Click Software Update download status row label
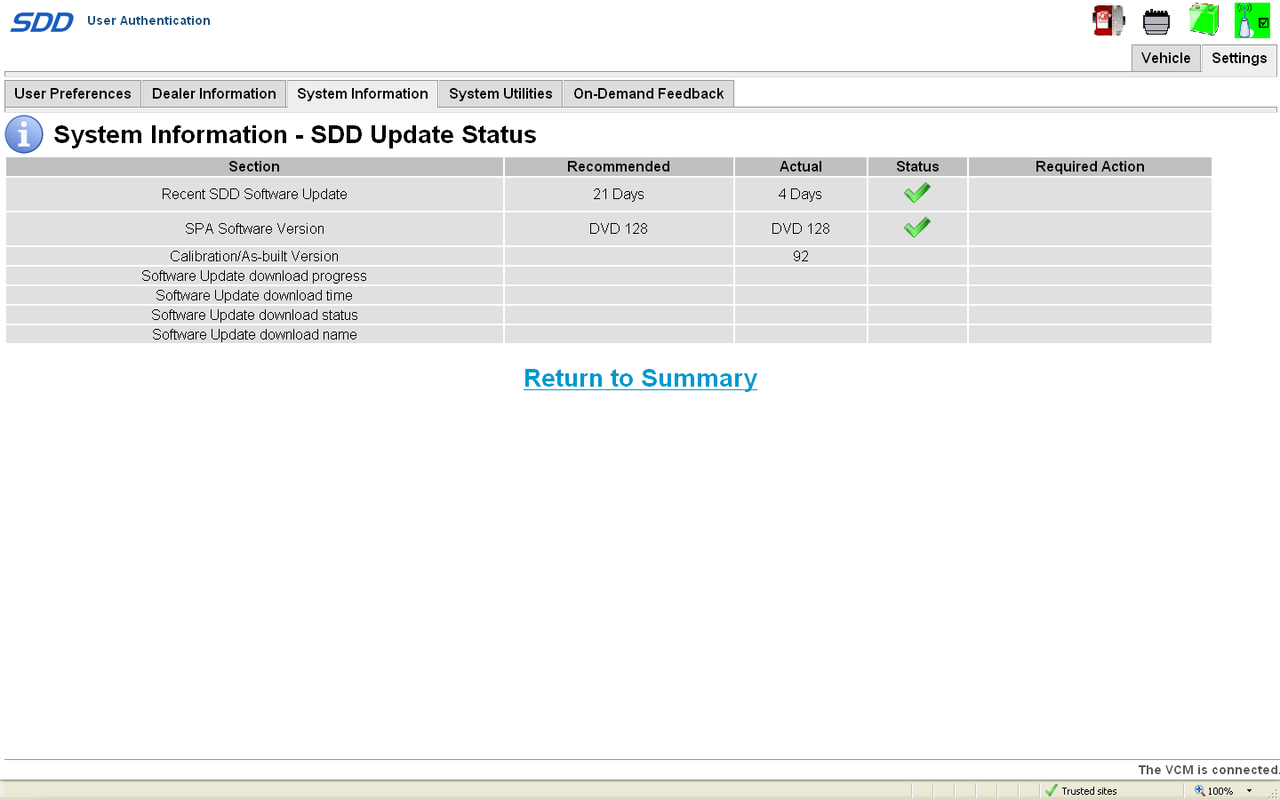The height and width of the screenshot is (800, 1280). coord(254,315)
